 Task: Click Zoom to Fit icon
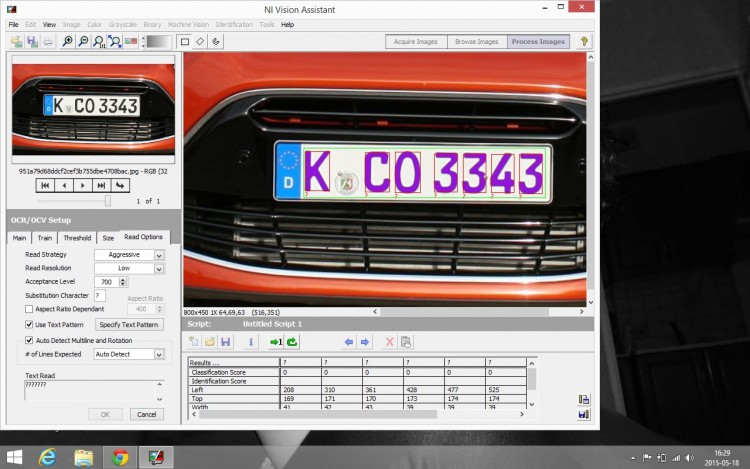pyautogui.click(x=114, y=42)
